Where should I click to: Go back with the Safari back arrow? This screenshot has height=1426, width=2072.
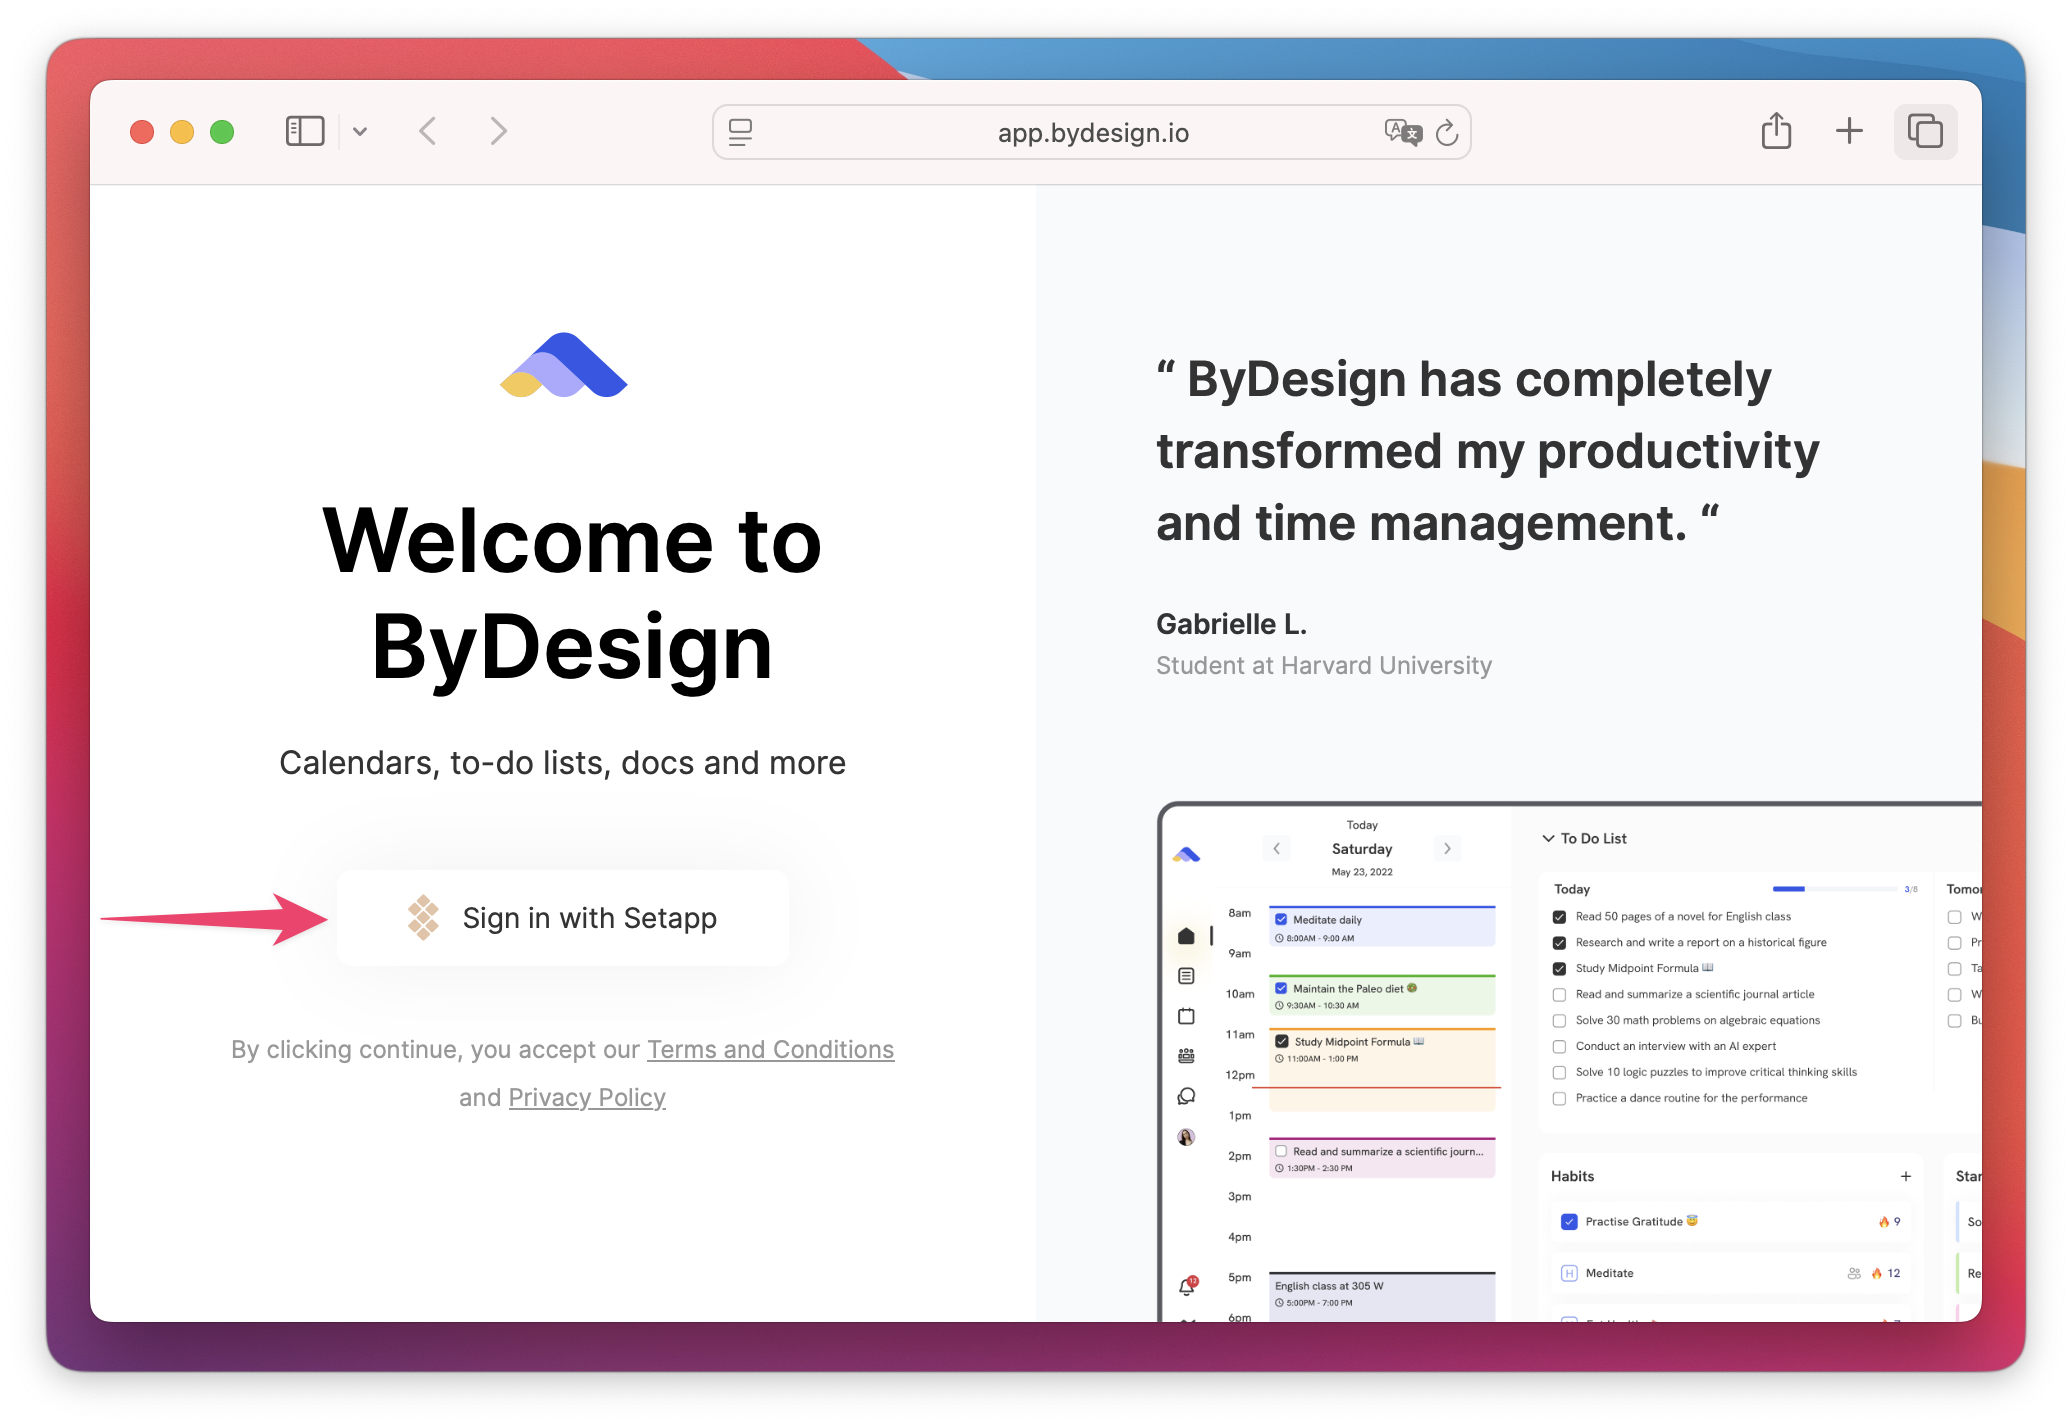click(x=428, y=131)
